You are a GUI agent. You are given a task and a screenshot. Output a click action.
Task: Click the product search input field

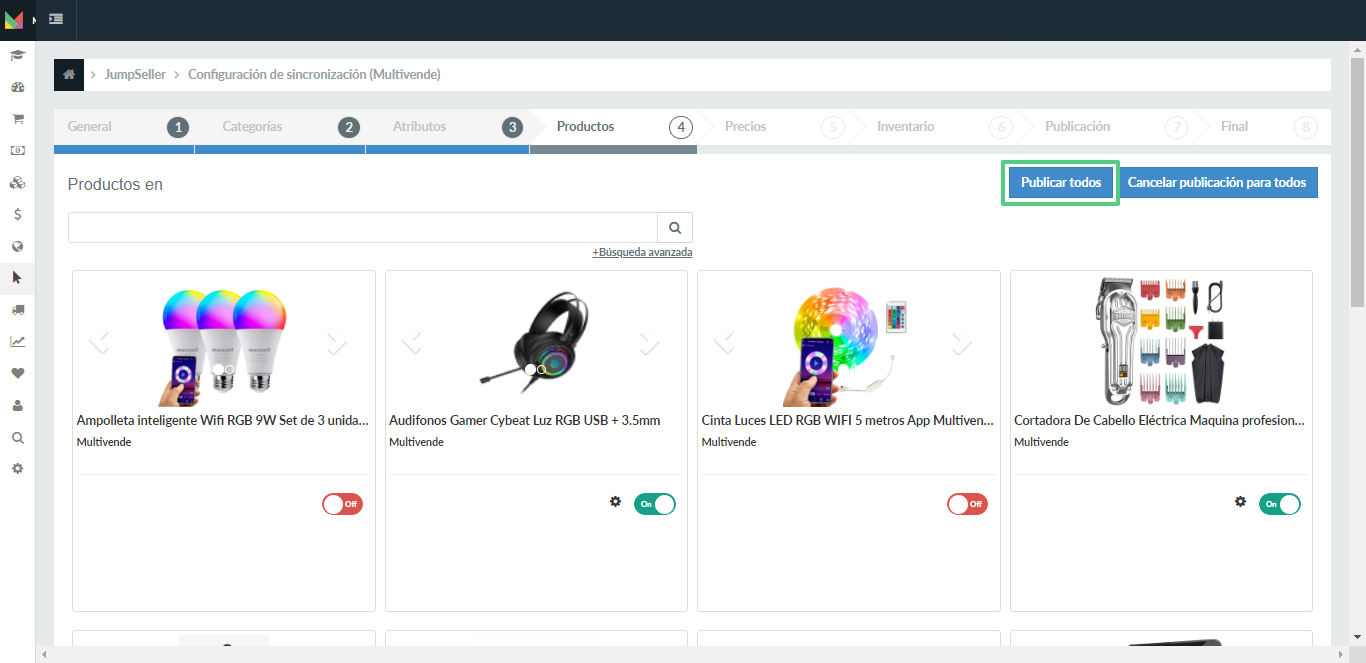363,228
